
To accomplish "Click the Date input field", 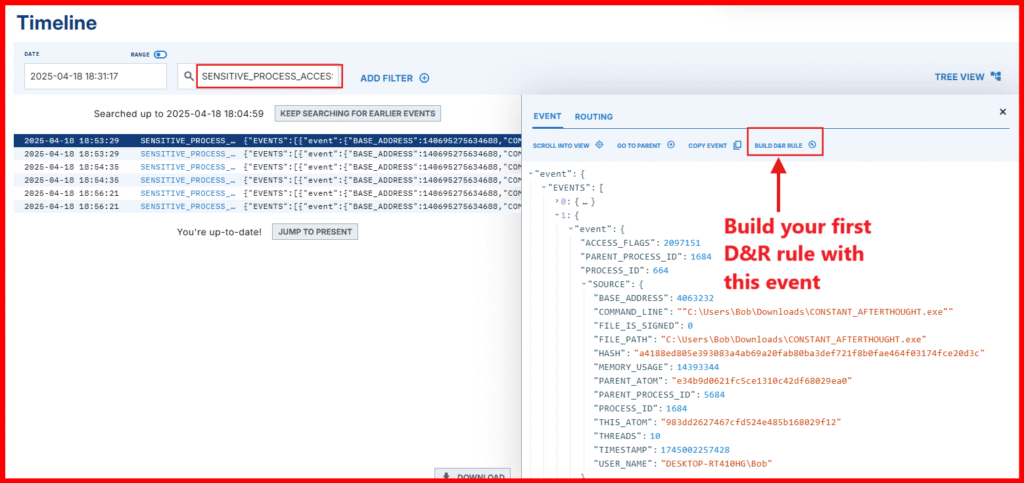I will pos(95,76).
